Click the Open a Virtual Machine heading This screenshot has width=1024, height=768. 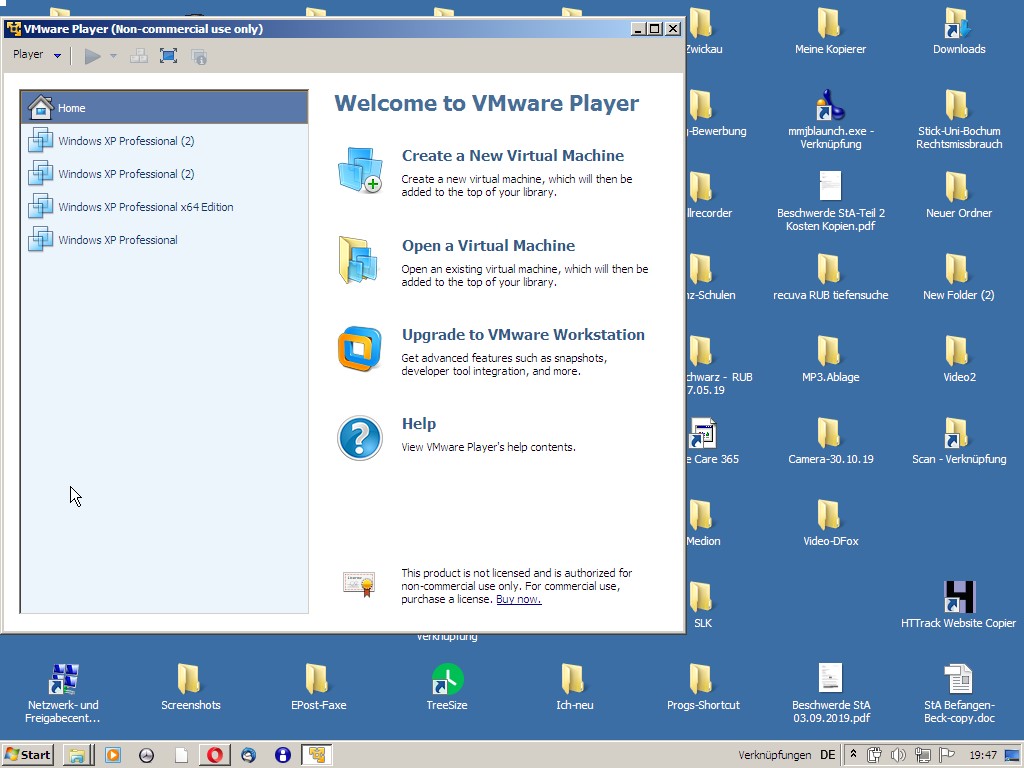pyautogui.click(x=488, y=245)
